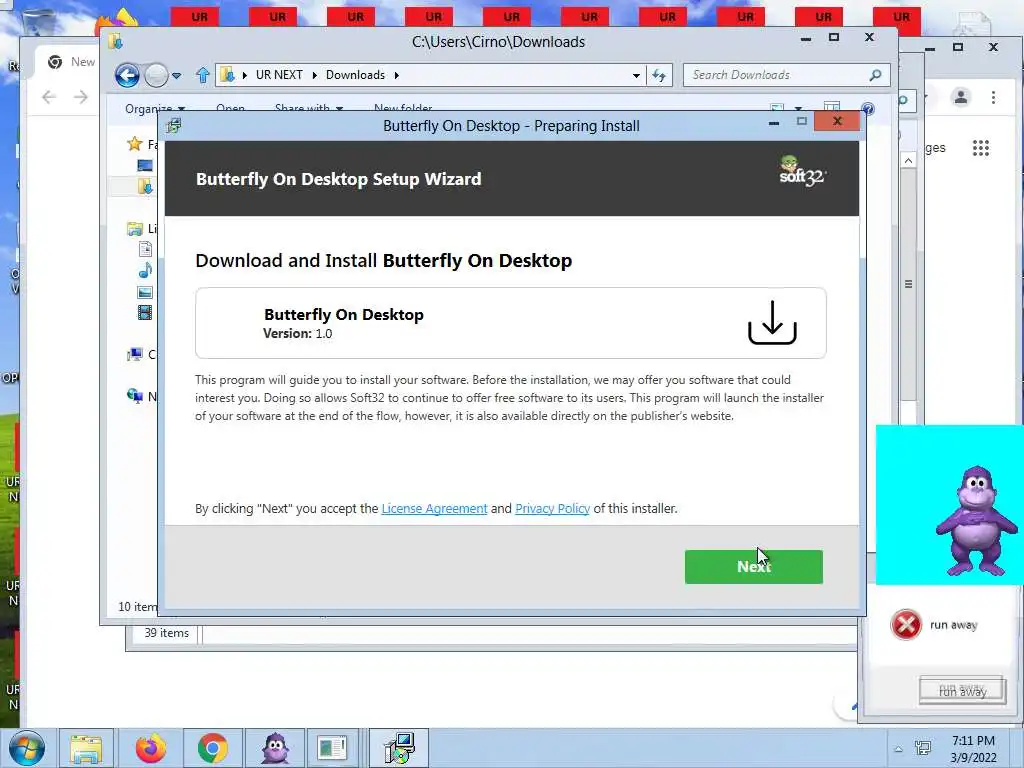This screenshot has height=768, width=1024.
Task: Switch to Chrome on the taskbar
Action: click(x=212, y=748)
